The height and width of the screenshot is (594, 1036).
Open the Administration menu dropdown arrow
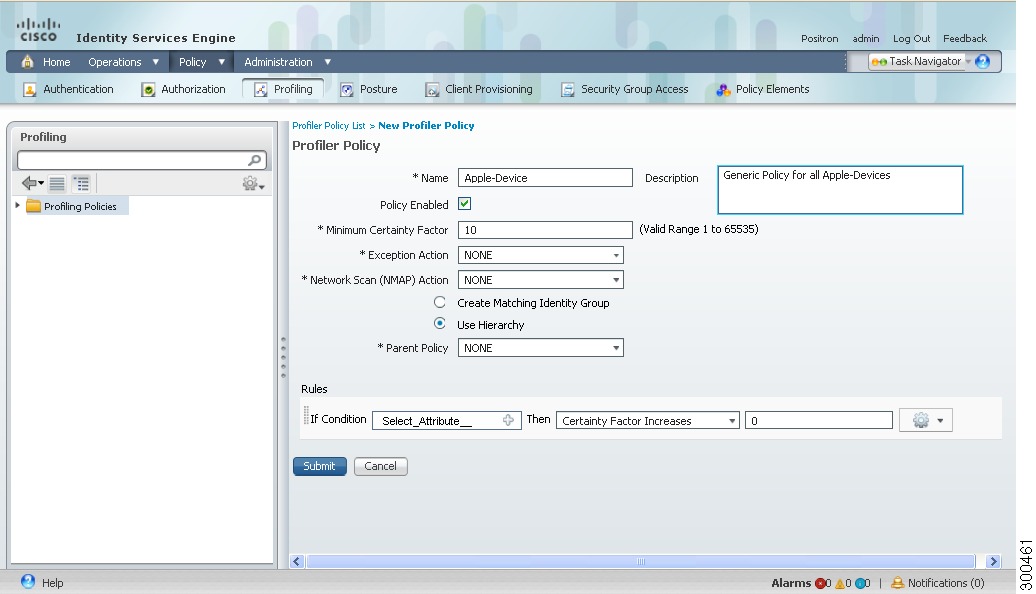pyautogui.click(x=328, y=61)
